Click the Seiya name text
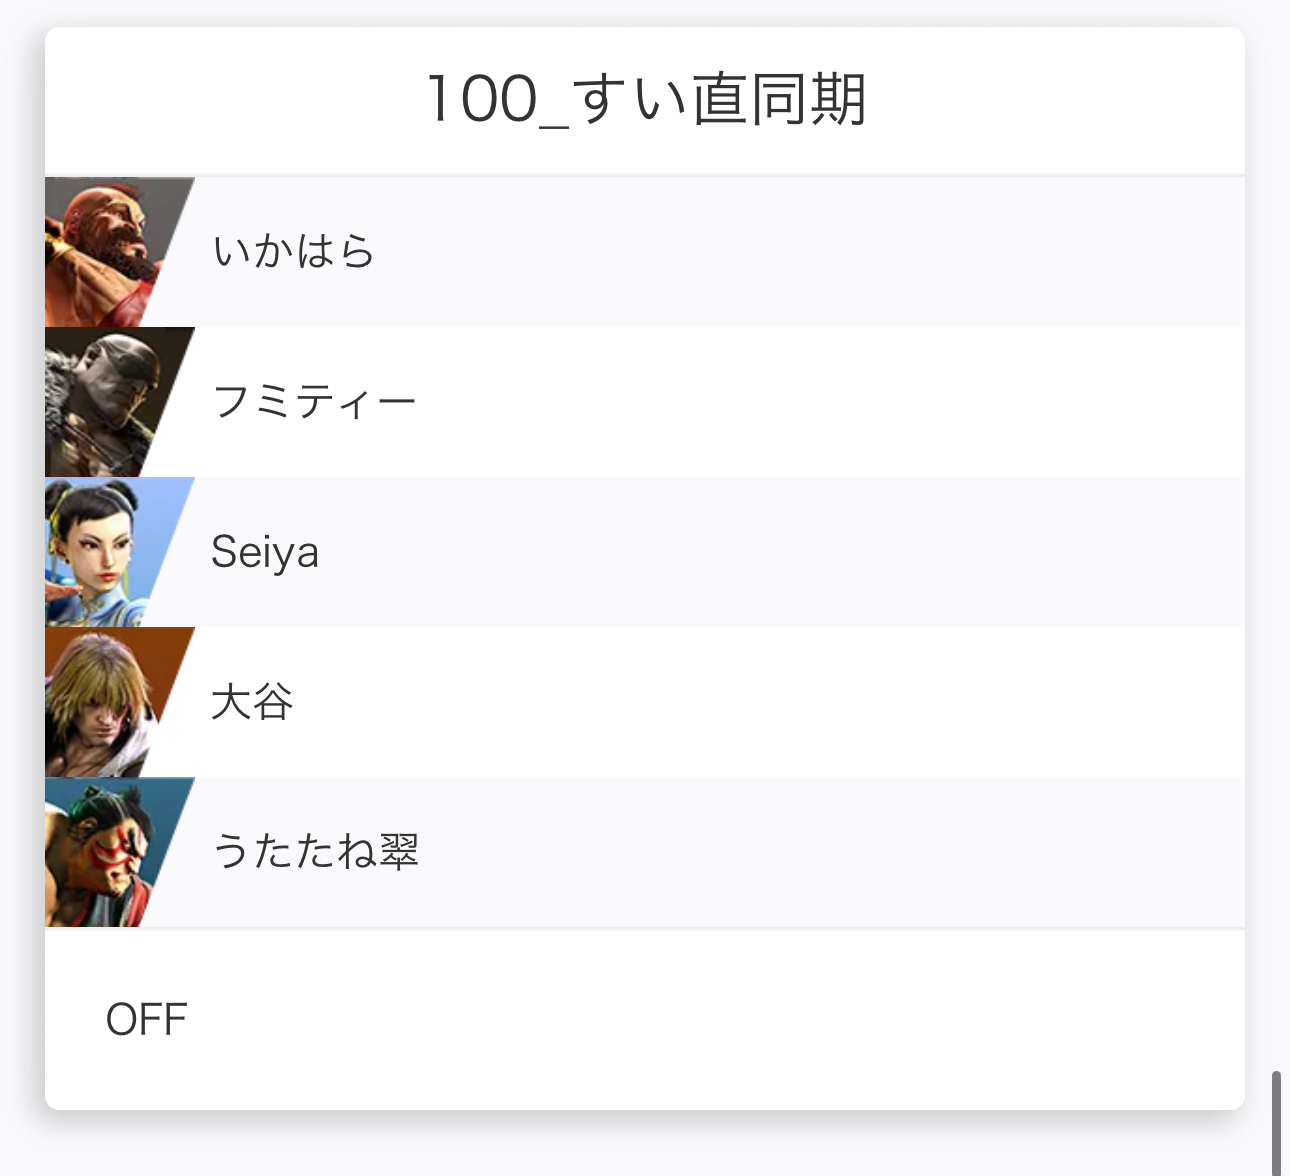1290x1176 pixels. [x=265, y=552]
